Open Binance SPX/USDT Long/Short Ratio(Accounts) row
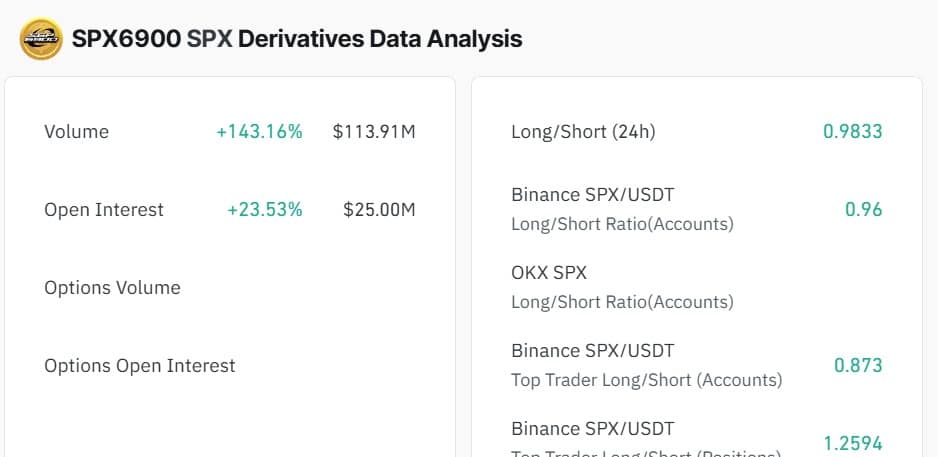Image resolution: width=938 pixels, height=457 pixels. point(622,209)
